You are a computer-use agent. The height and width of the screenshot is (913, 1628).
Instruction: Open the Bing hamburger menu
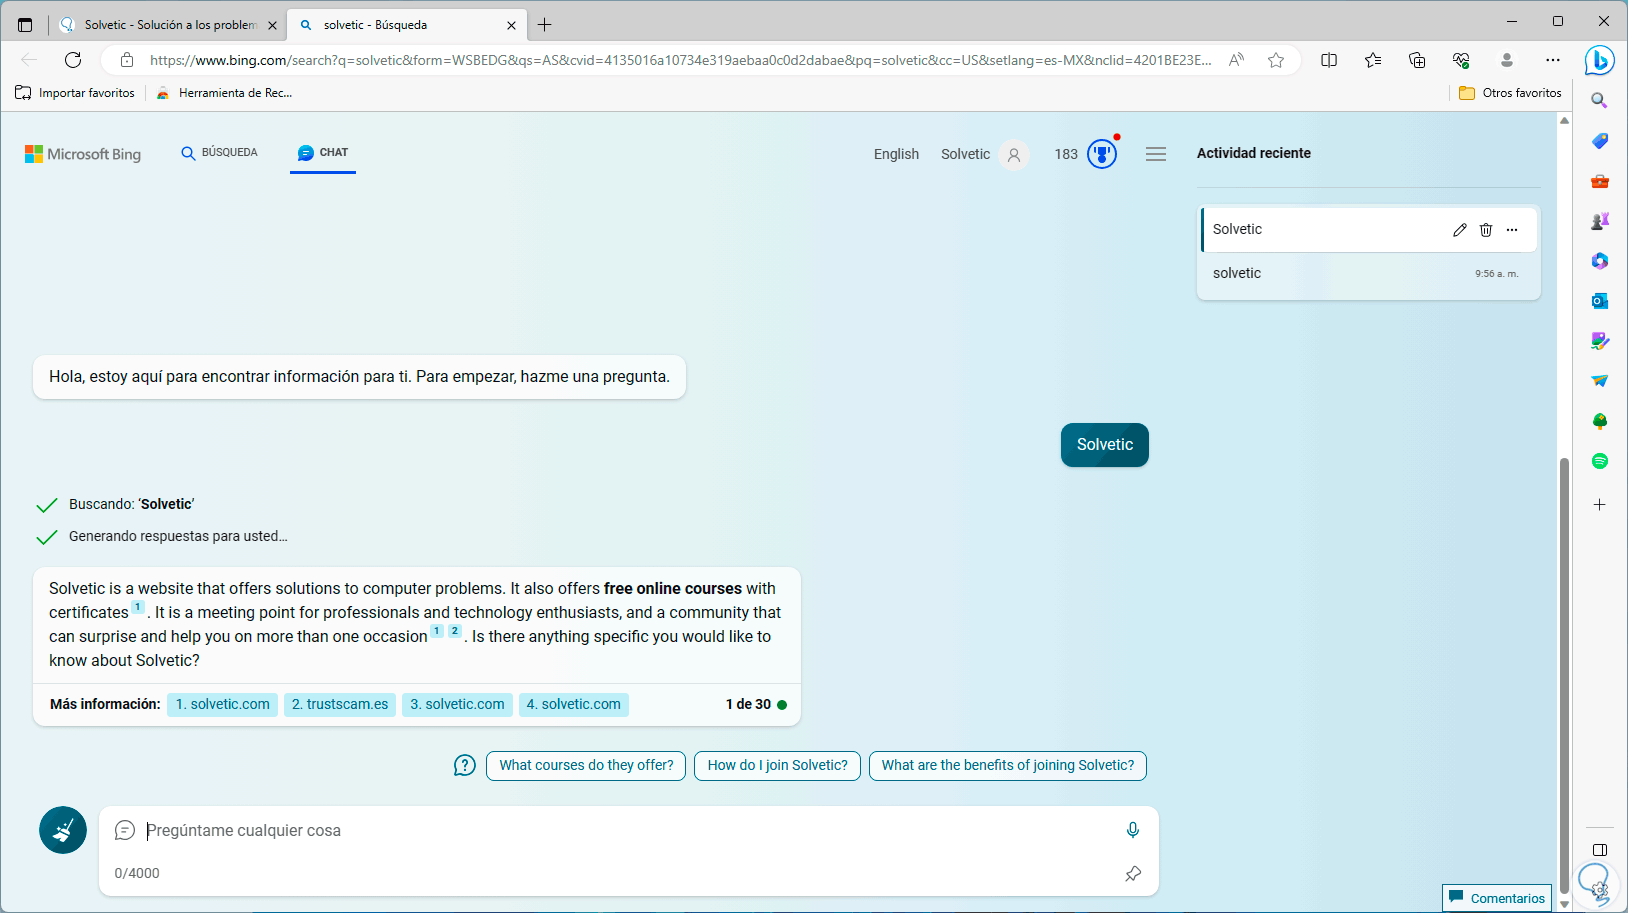coord(1156,154)
